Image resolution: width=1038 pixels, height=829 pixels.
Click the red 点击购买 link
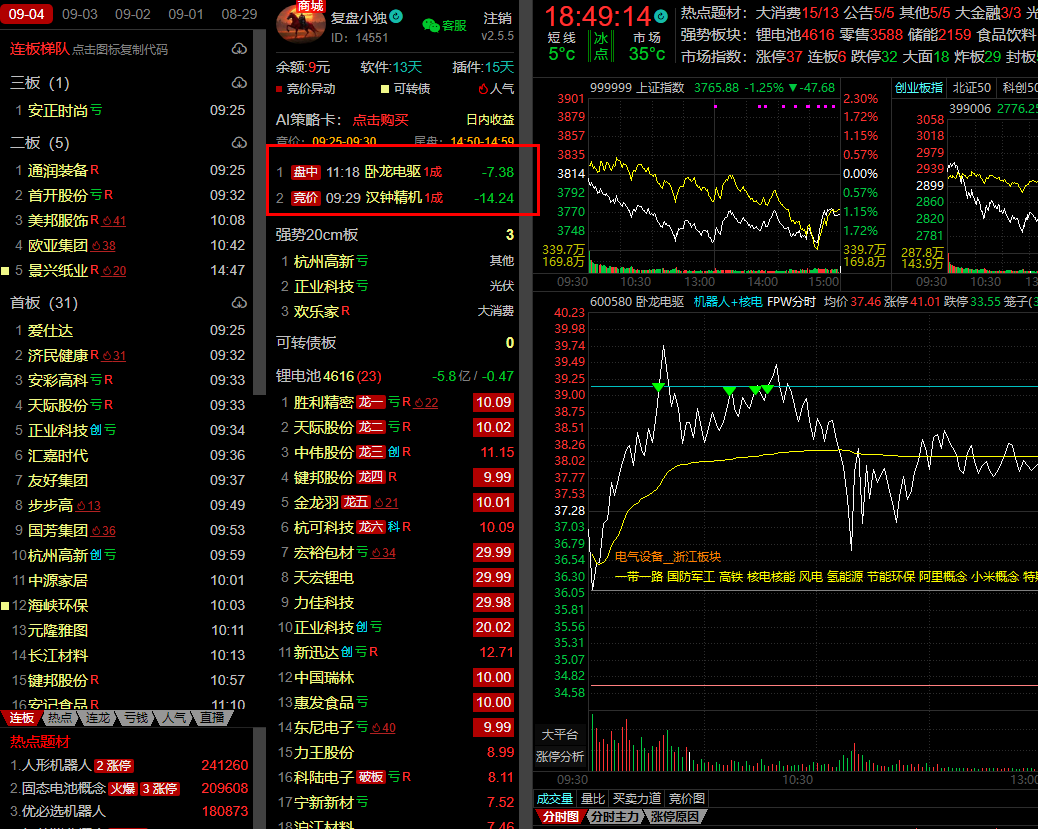[380, 120]
